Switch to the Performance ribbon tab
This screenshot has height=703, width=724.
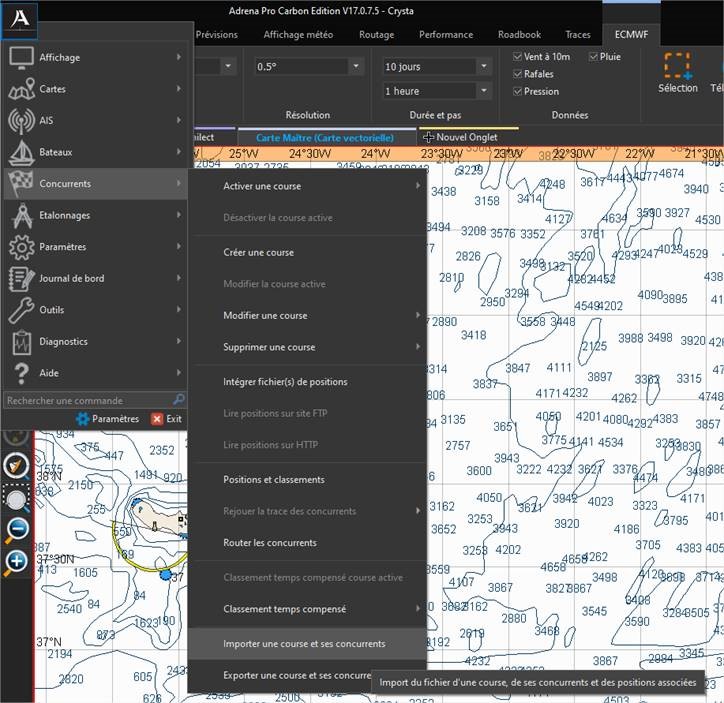pyautogui.click(x=446, y=35)
